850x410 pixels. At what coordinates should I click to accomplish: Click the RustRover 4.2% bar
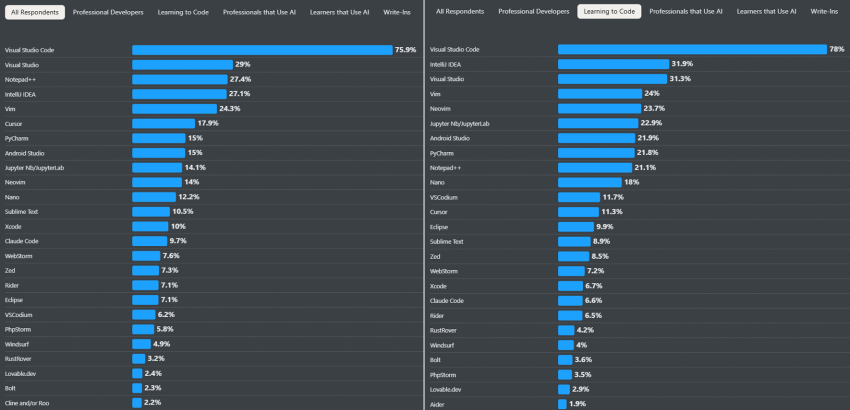(x=565, y=329)
